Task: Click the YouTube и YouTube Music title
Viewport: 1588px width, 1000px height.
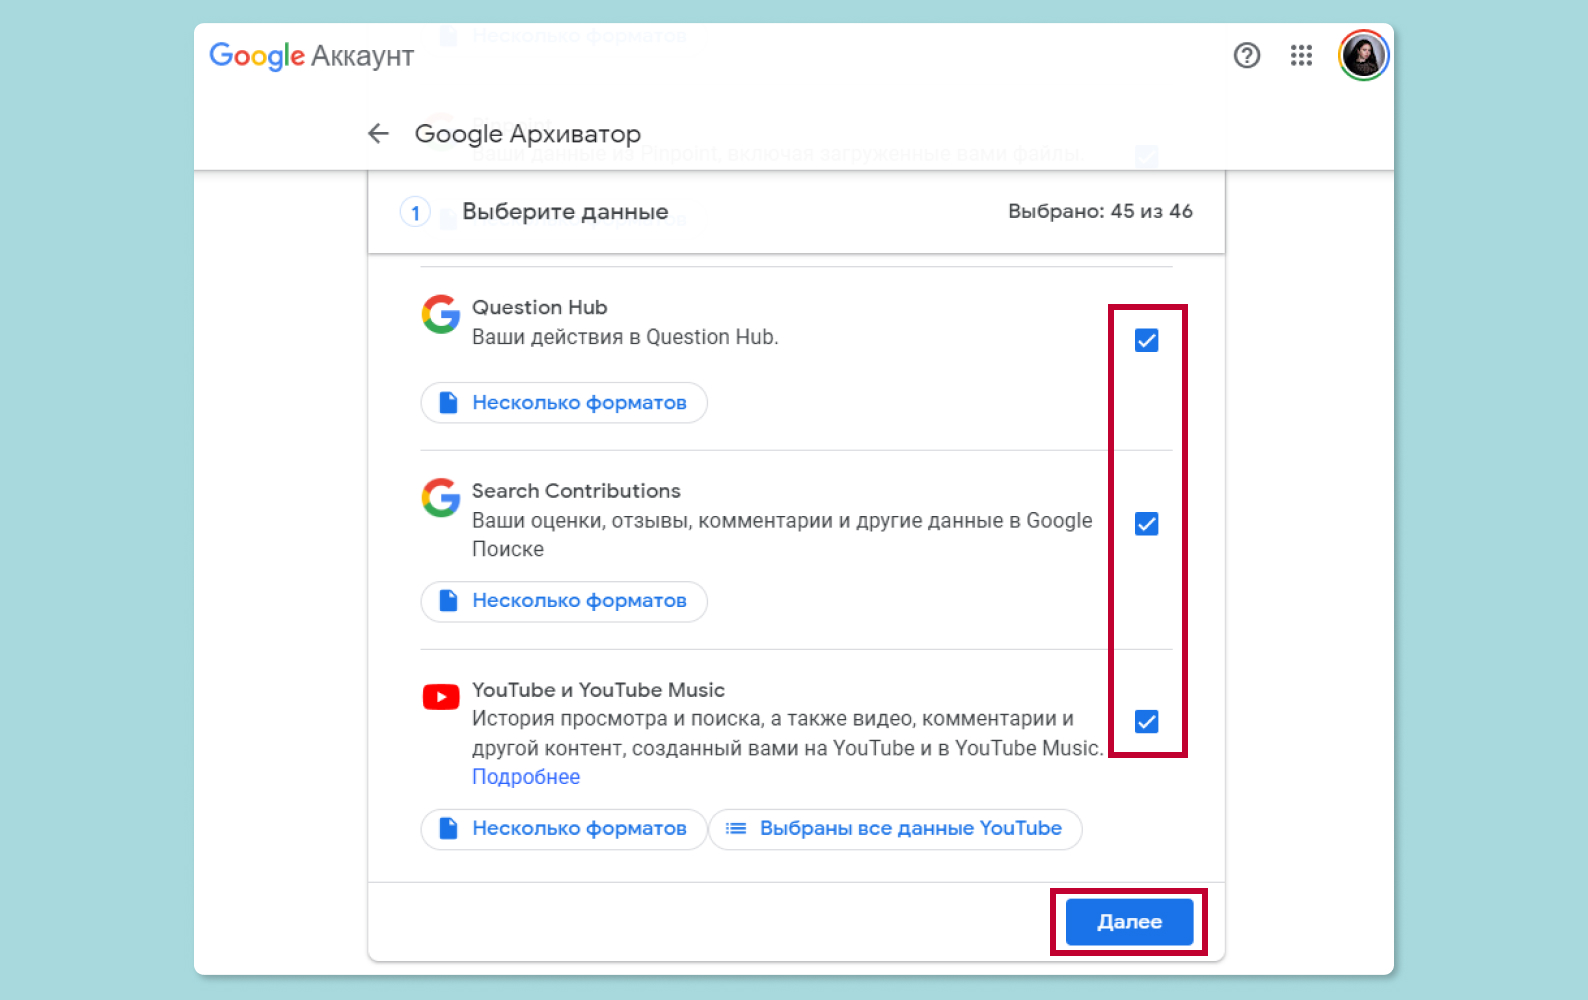Action: click(598, 690)
